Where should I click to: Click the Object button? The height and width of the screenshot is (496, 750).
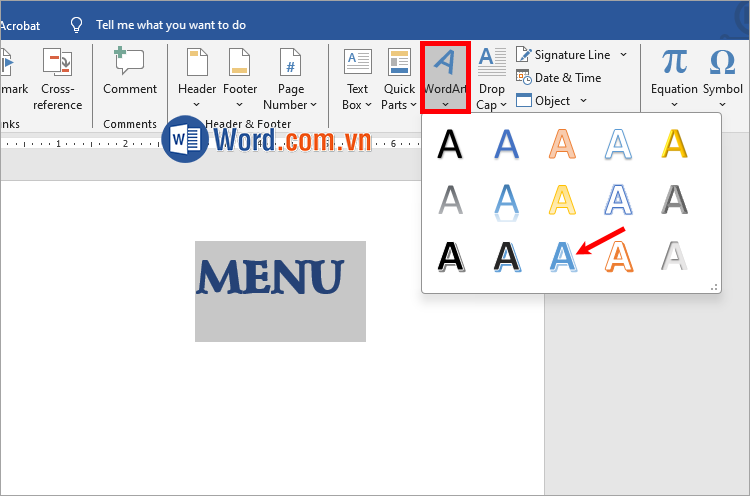click(x=543, y=100)
